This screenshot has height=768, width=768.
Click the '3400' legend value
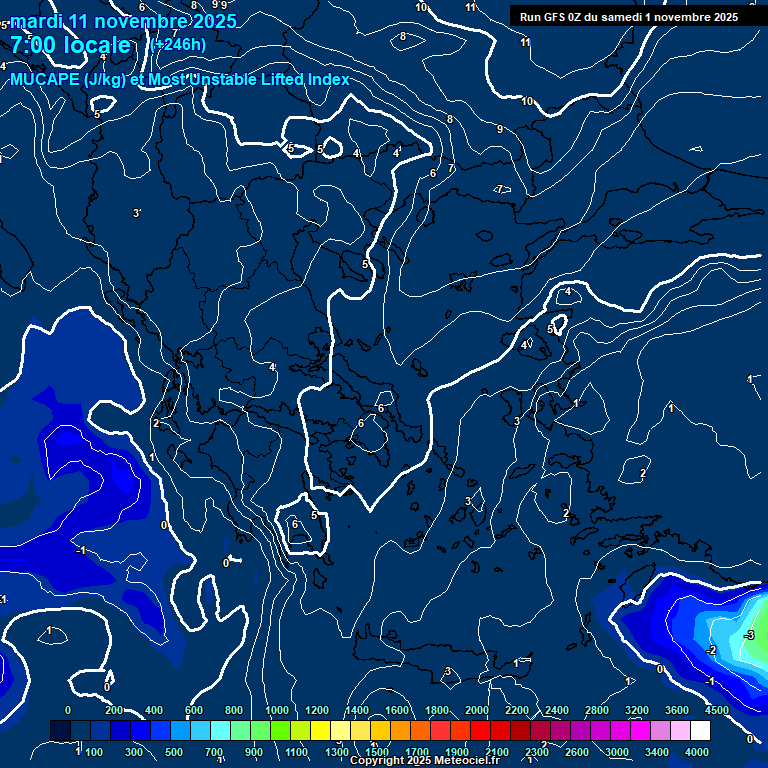pyautogui.click(x=657, y=752)
